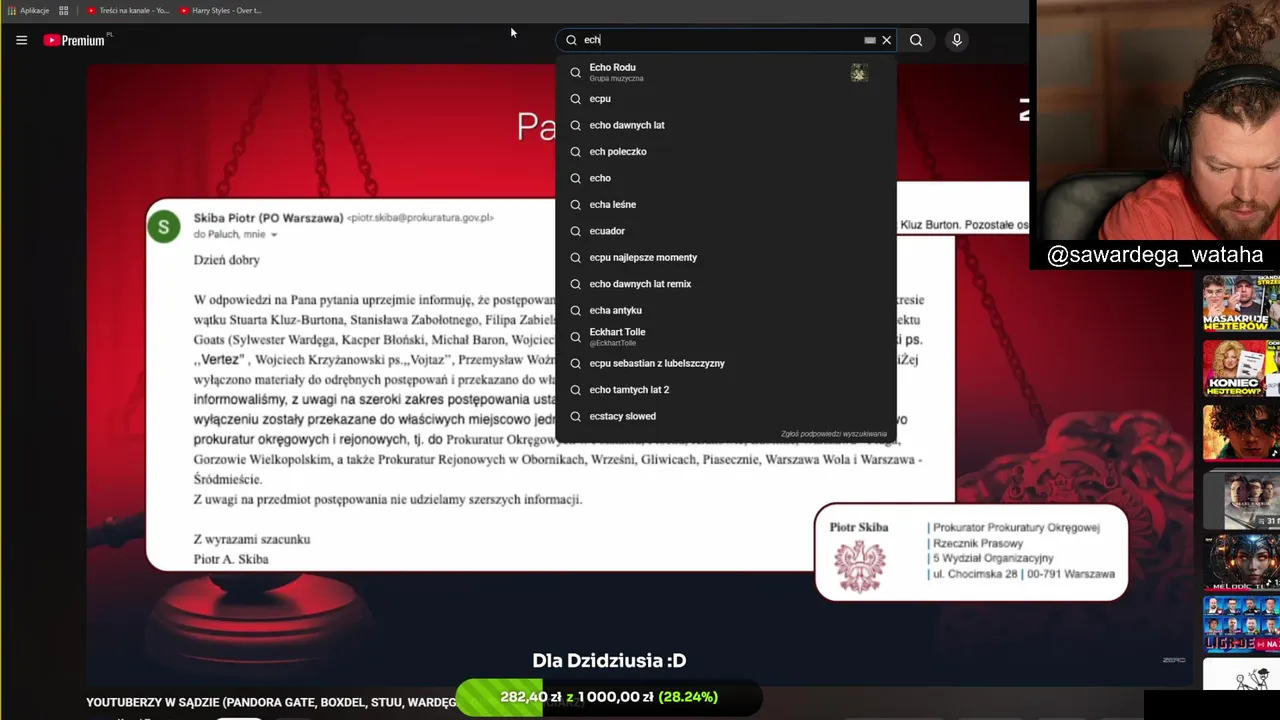Screen dimensions: 1280x720
Task: Pick "ecpu sebastian z lubelszczyzny" suggestion
Action: pyautogui.click(x=726, y=364)
